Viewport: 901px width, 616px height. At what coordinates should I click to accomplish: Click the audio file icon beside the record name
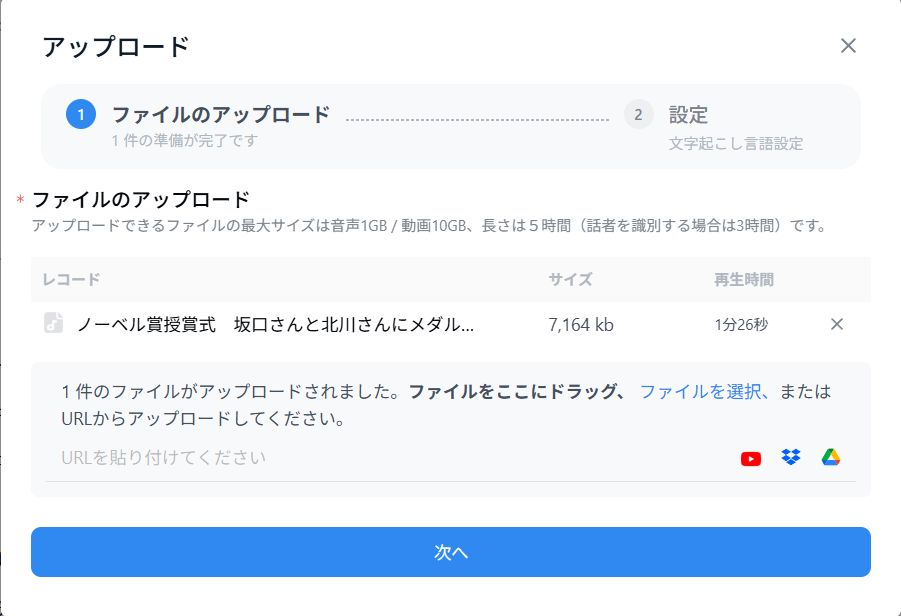(53, 323)
